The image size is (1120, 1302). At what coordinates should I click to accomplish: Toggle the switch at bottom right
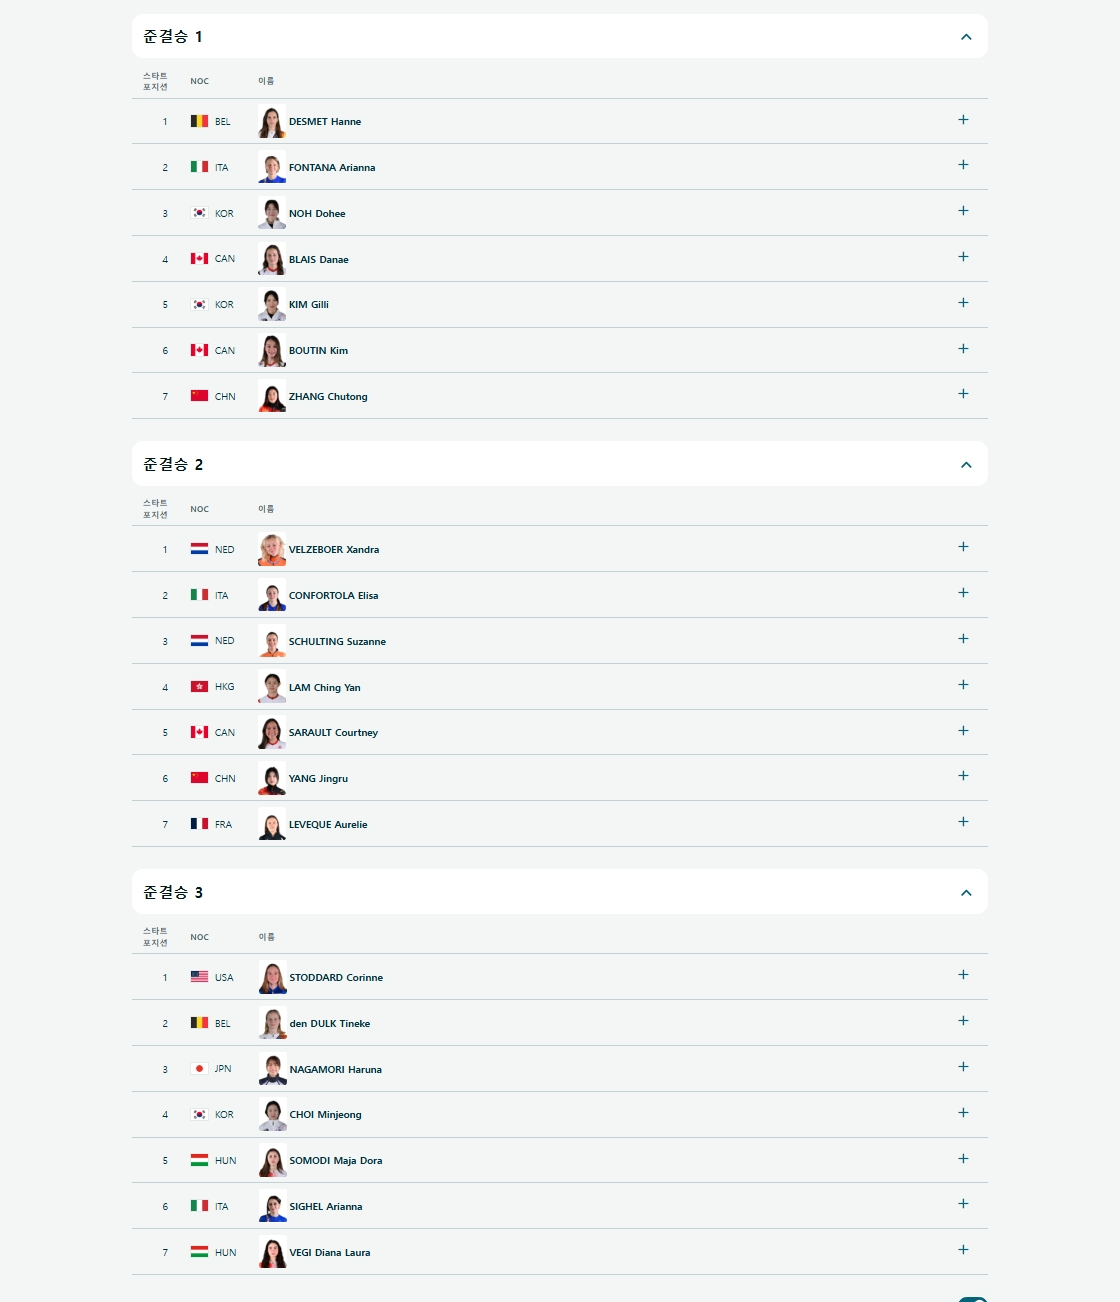pos(973,1299)
